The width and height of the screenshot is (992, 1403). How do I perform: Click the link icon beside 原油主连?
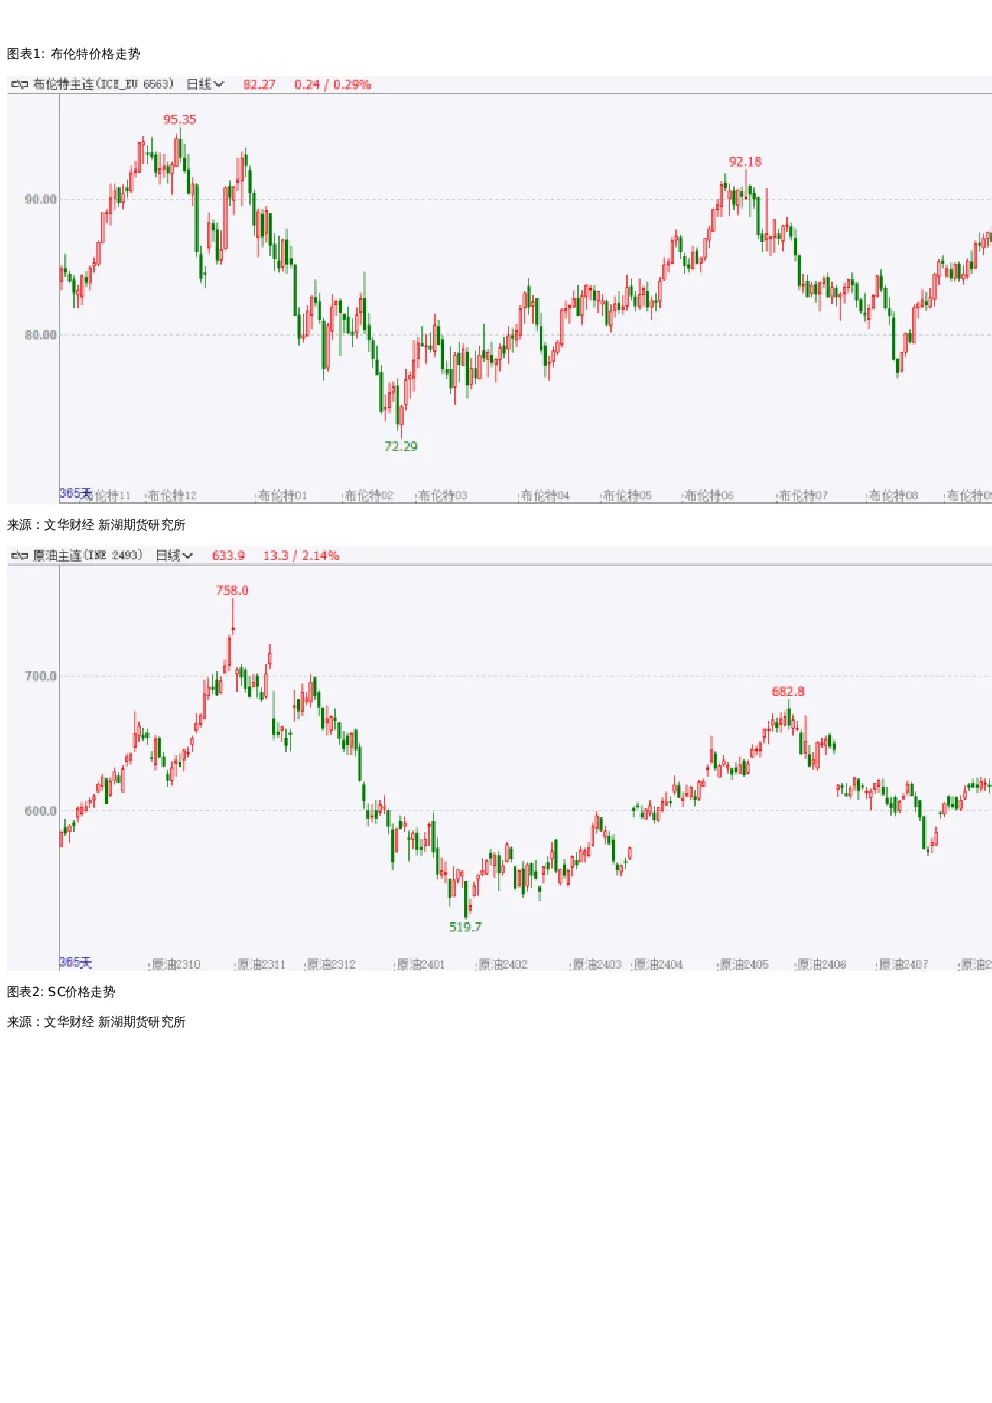(19, 556)
